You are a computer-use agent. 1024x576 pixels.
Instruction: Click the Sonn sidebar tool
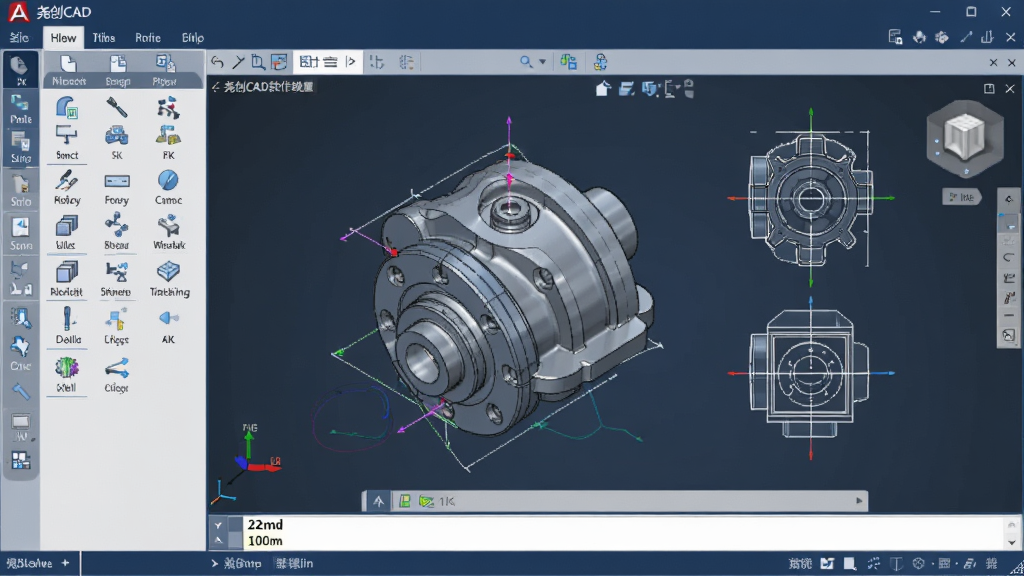pyautogui.click(x=20, y=234)
